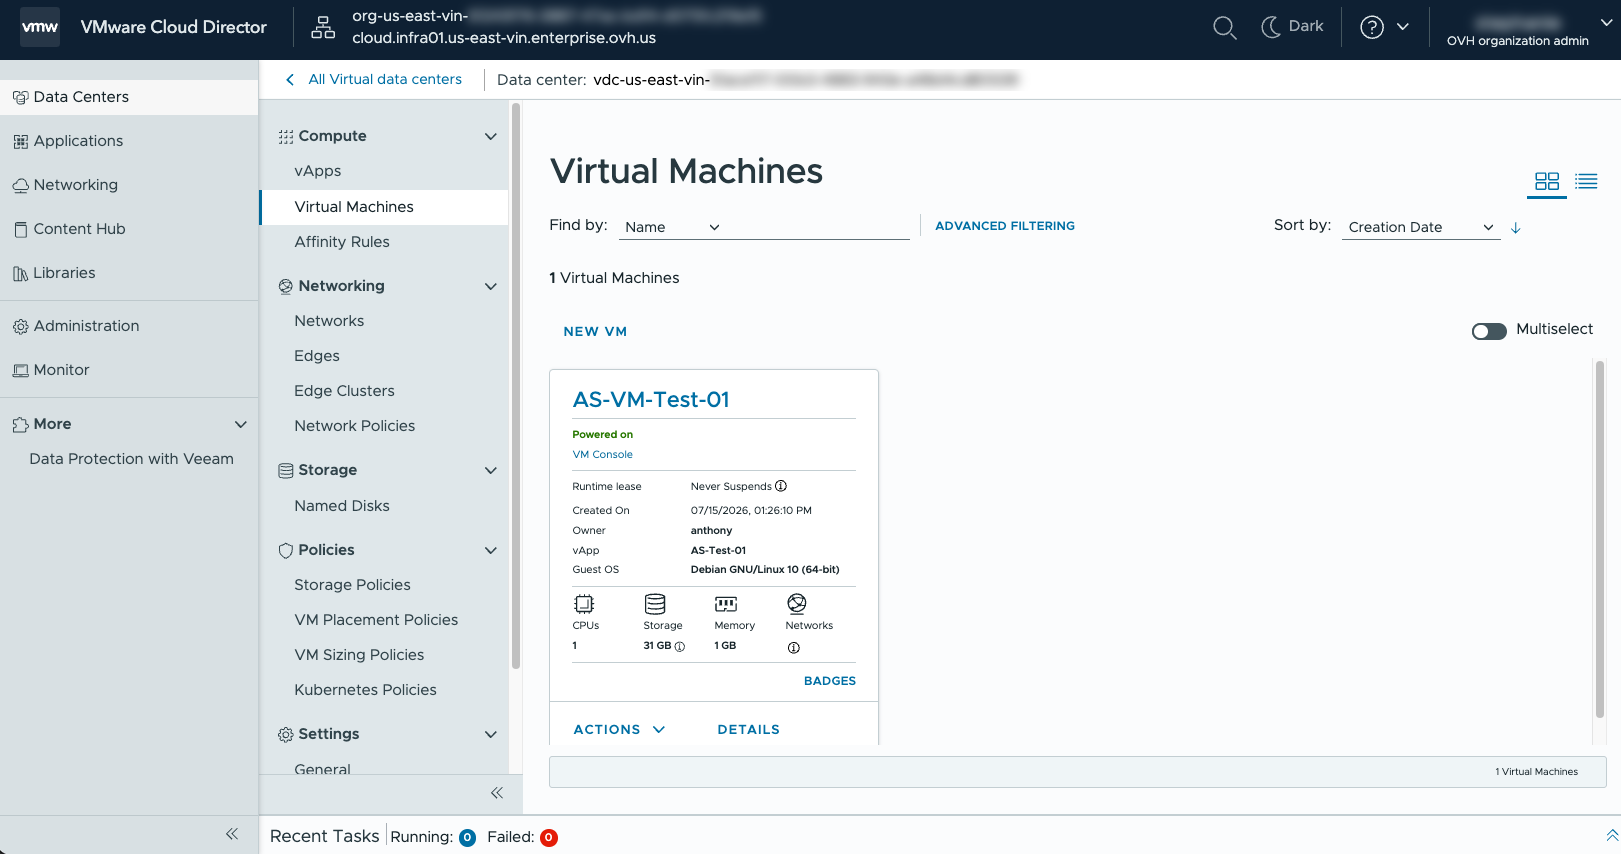Click the Memory icon on VM card
The width and height of the screenshot is (1621, 854).
point(726,604)
